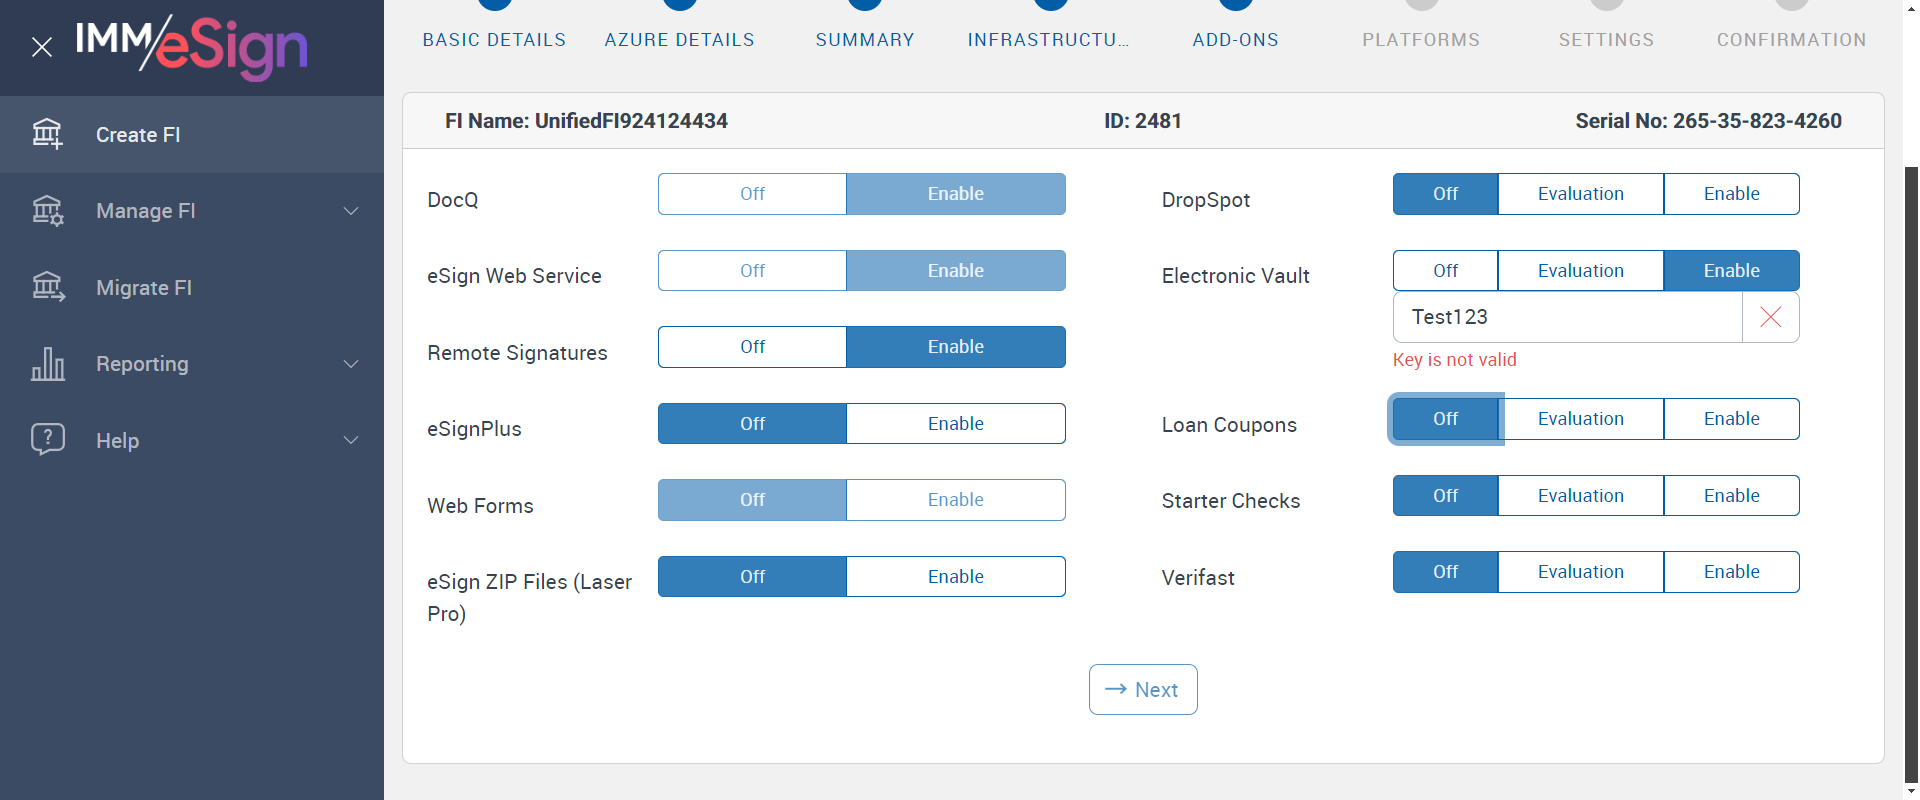This screenshot has width=1920, height=800.
Task: Turn Starter Checks Off
Action: click(x=1445, y=496)
